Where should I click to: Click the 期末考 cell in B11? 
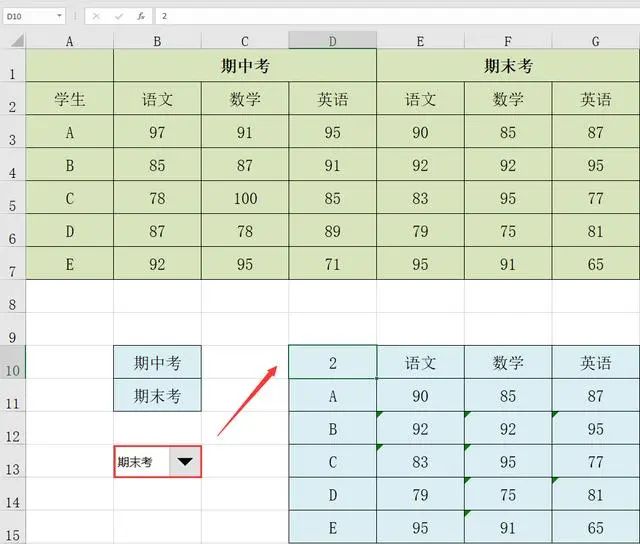point(157,395)
